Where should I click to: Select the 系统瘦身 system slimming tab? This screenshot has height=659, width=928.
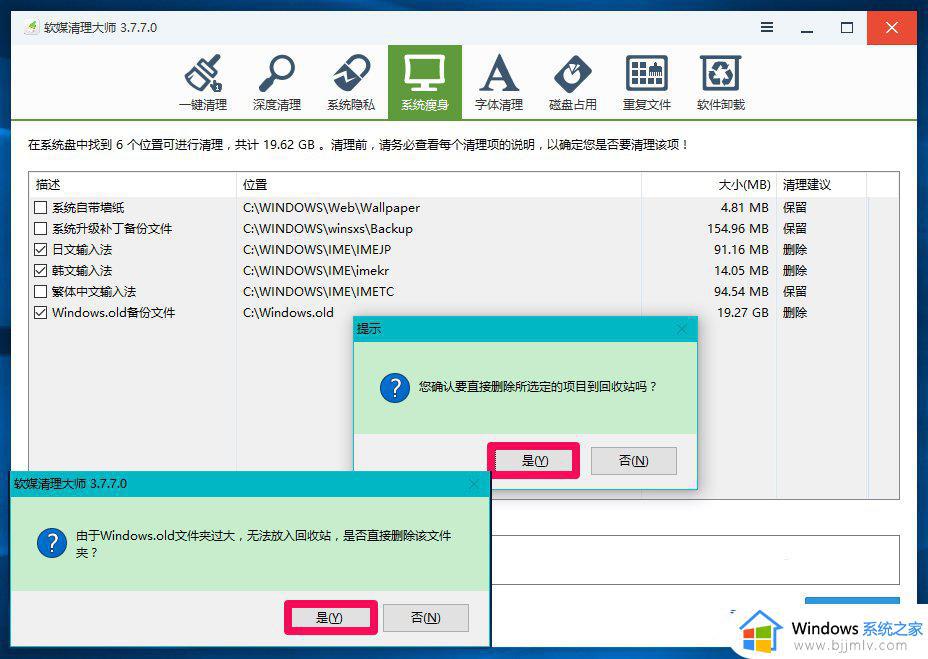pos(425,82)
